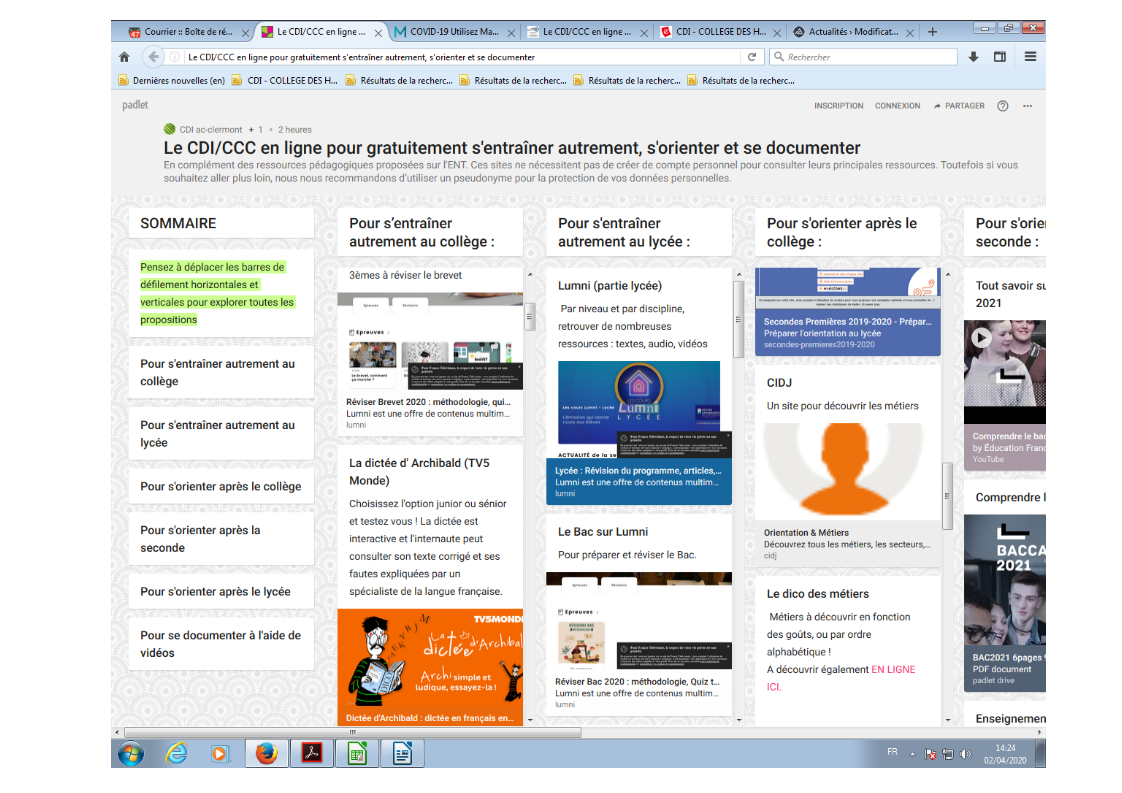The height and width of the screenshot is (793, 1122).
Task: Launch Adobe Reader from the taskbar
Action: click(312, 753)
